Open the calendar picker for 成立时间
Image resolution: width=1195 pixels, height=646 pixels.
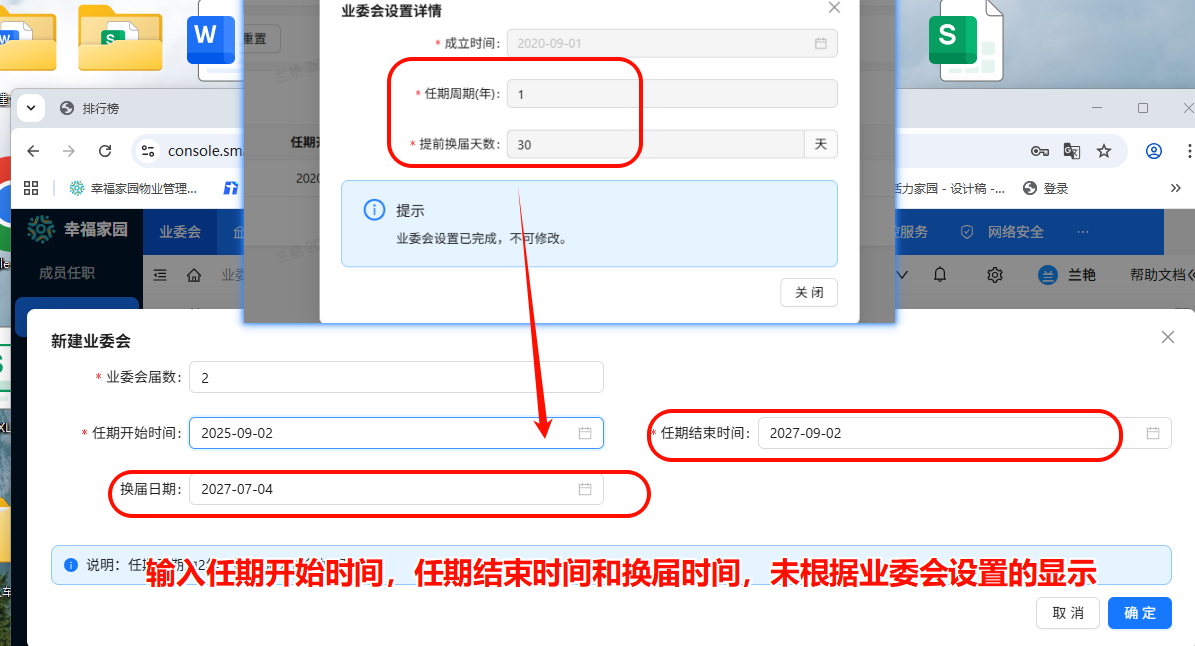(822, 43)
